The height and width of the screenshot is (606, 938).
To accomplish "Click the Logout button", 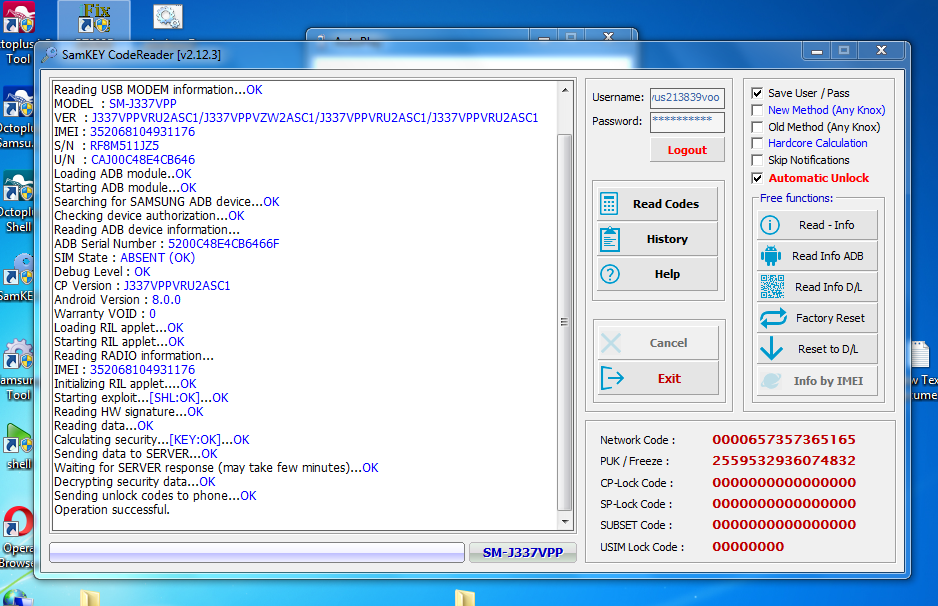I will pyautogui.click(x=687, y=150).
